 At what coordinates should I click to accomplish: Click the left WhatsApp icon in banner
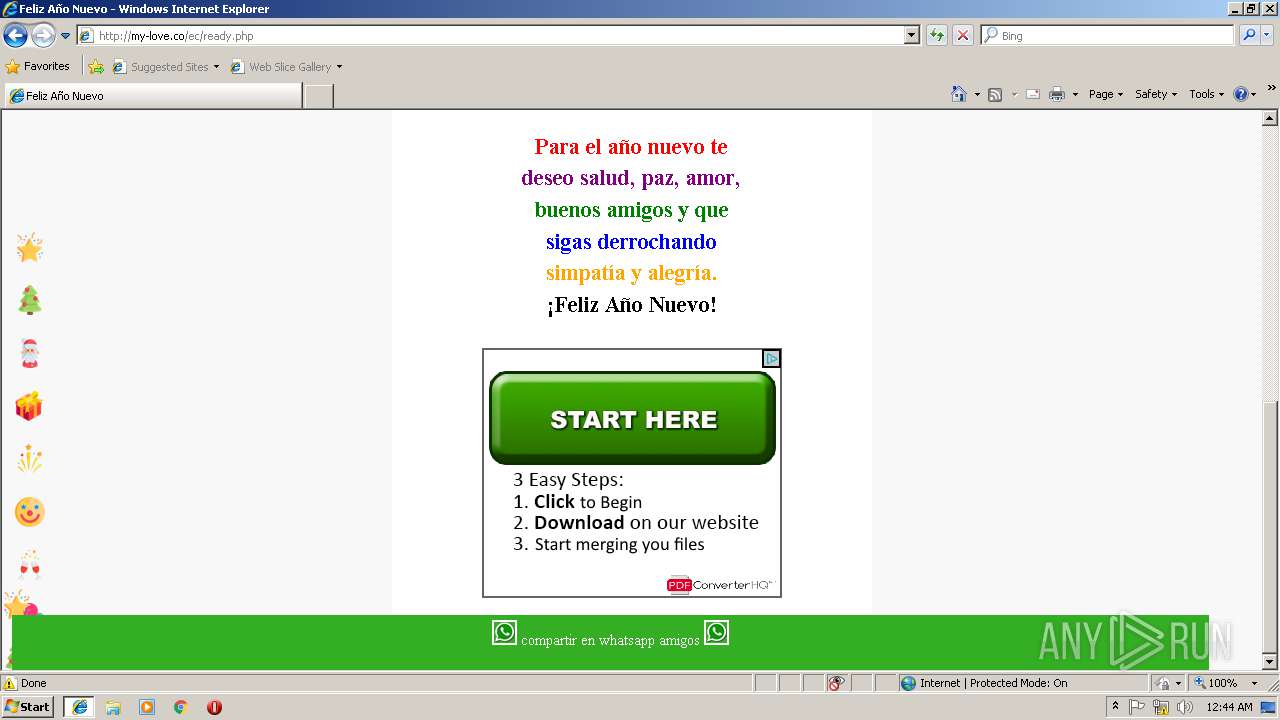click(x=504, y=632)
